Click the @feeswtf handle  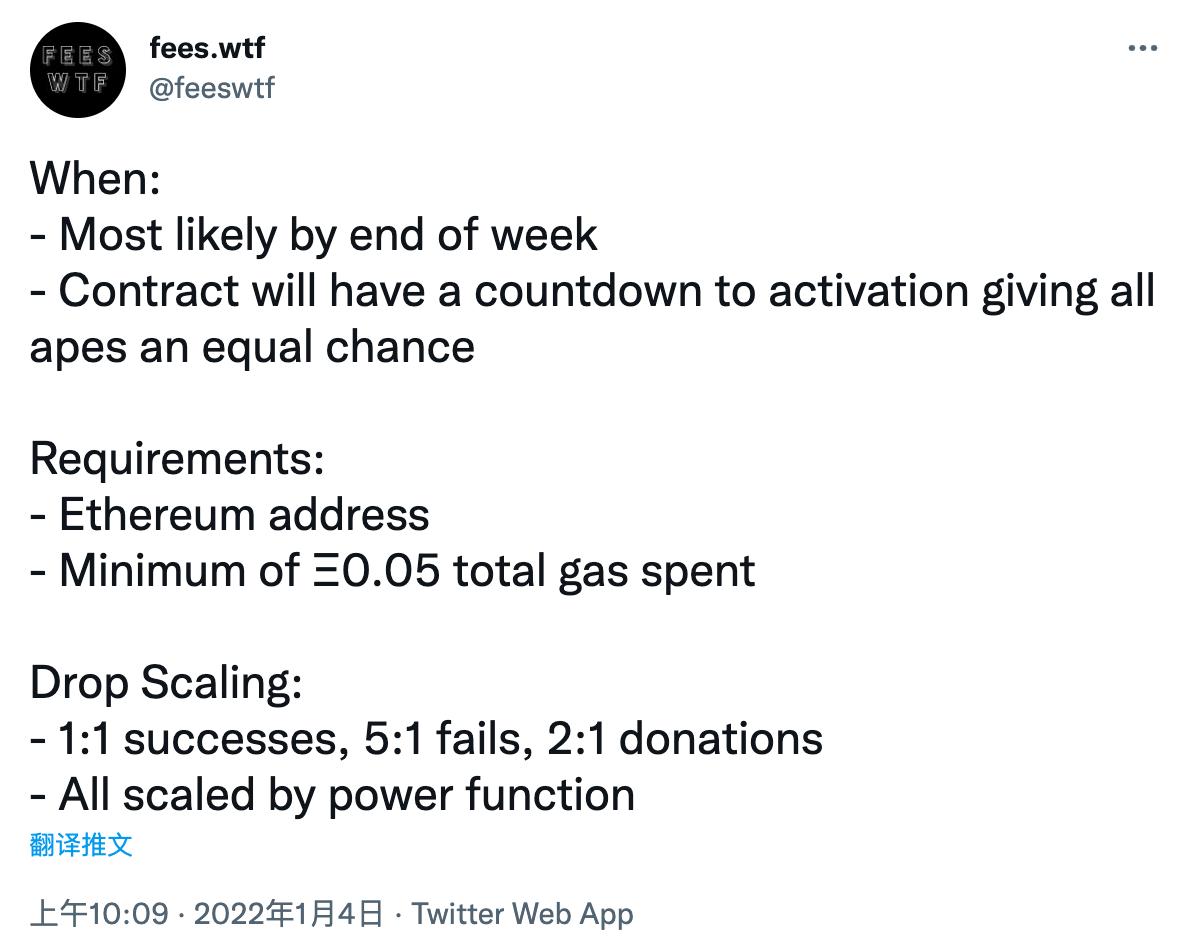(213, 88)
